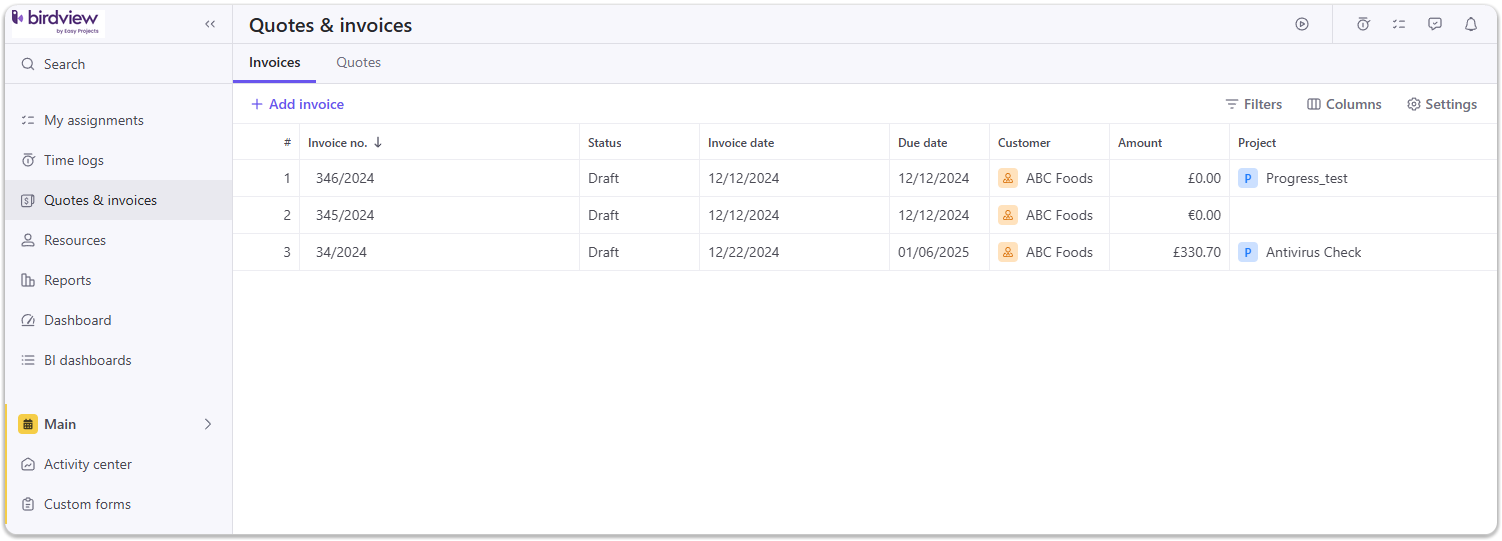Collapse the sidebar with double chevron
1502x541 pixels.
tap(210, 24)
